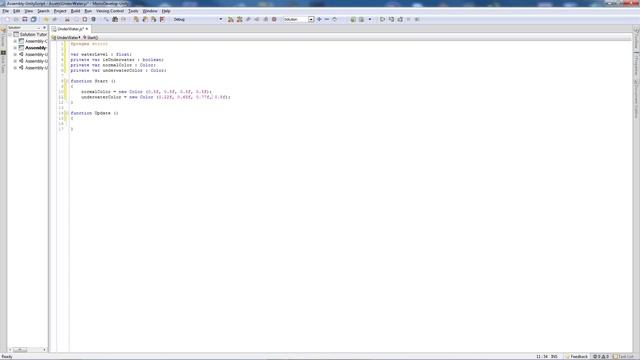
Task: Click the 'normalColor = new Color' line
Action: (x=146, y=92)
